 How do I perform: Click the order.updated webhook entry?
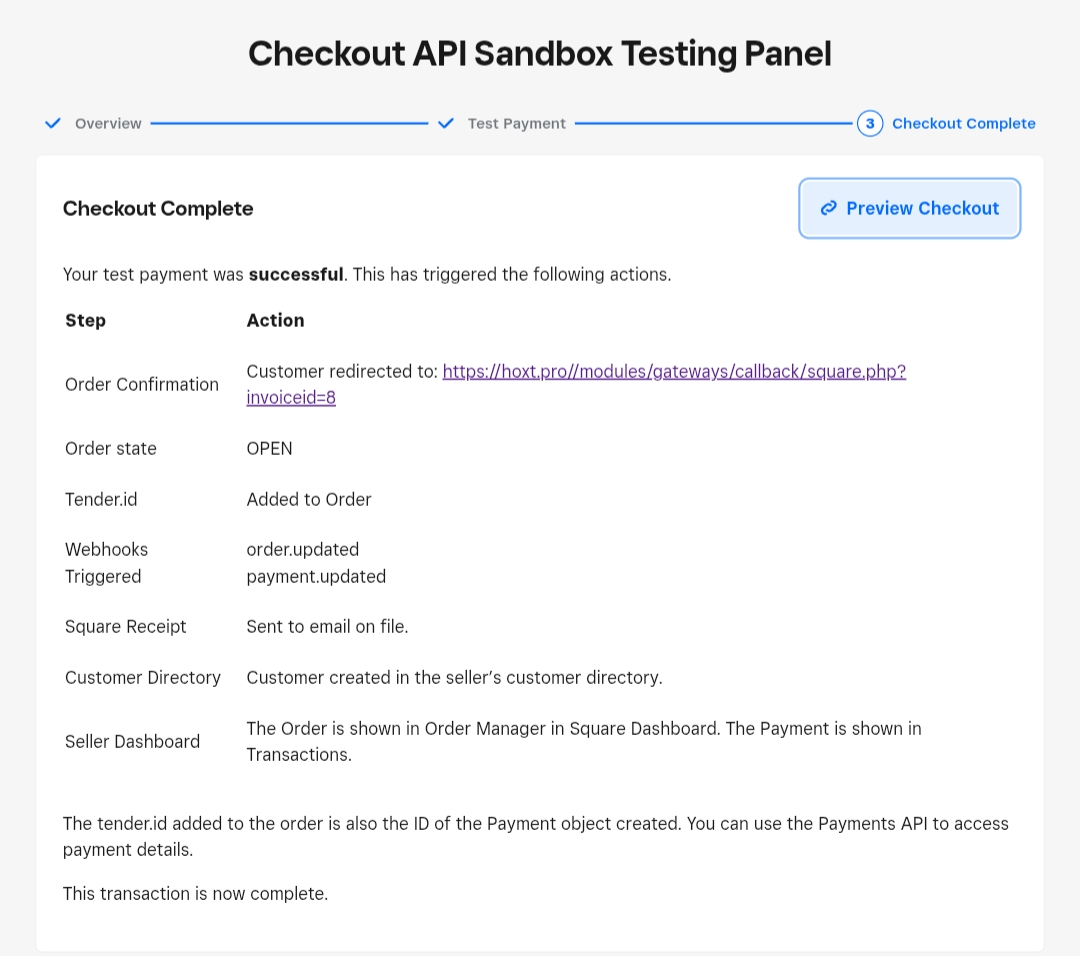click(303, 550)
